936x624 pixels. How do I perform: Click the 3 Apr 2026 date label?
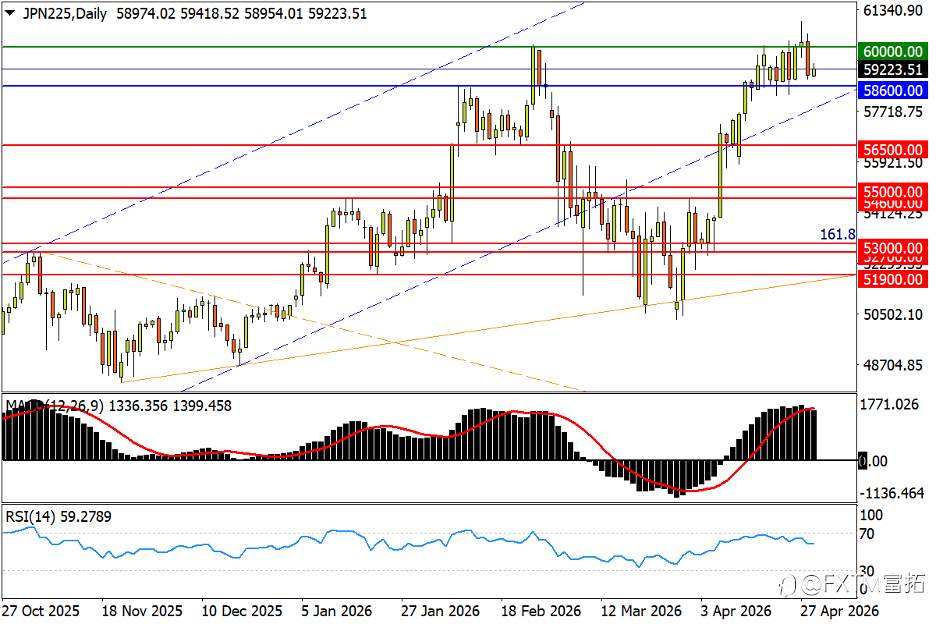tap(736, 611)
